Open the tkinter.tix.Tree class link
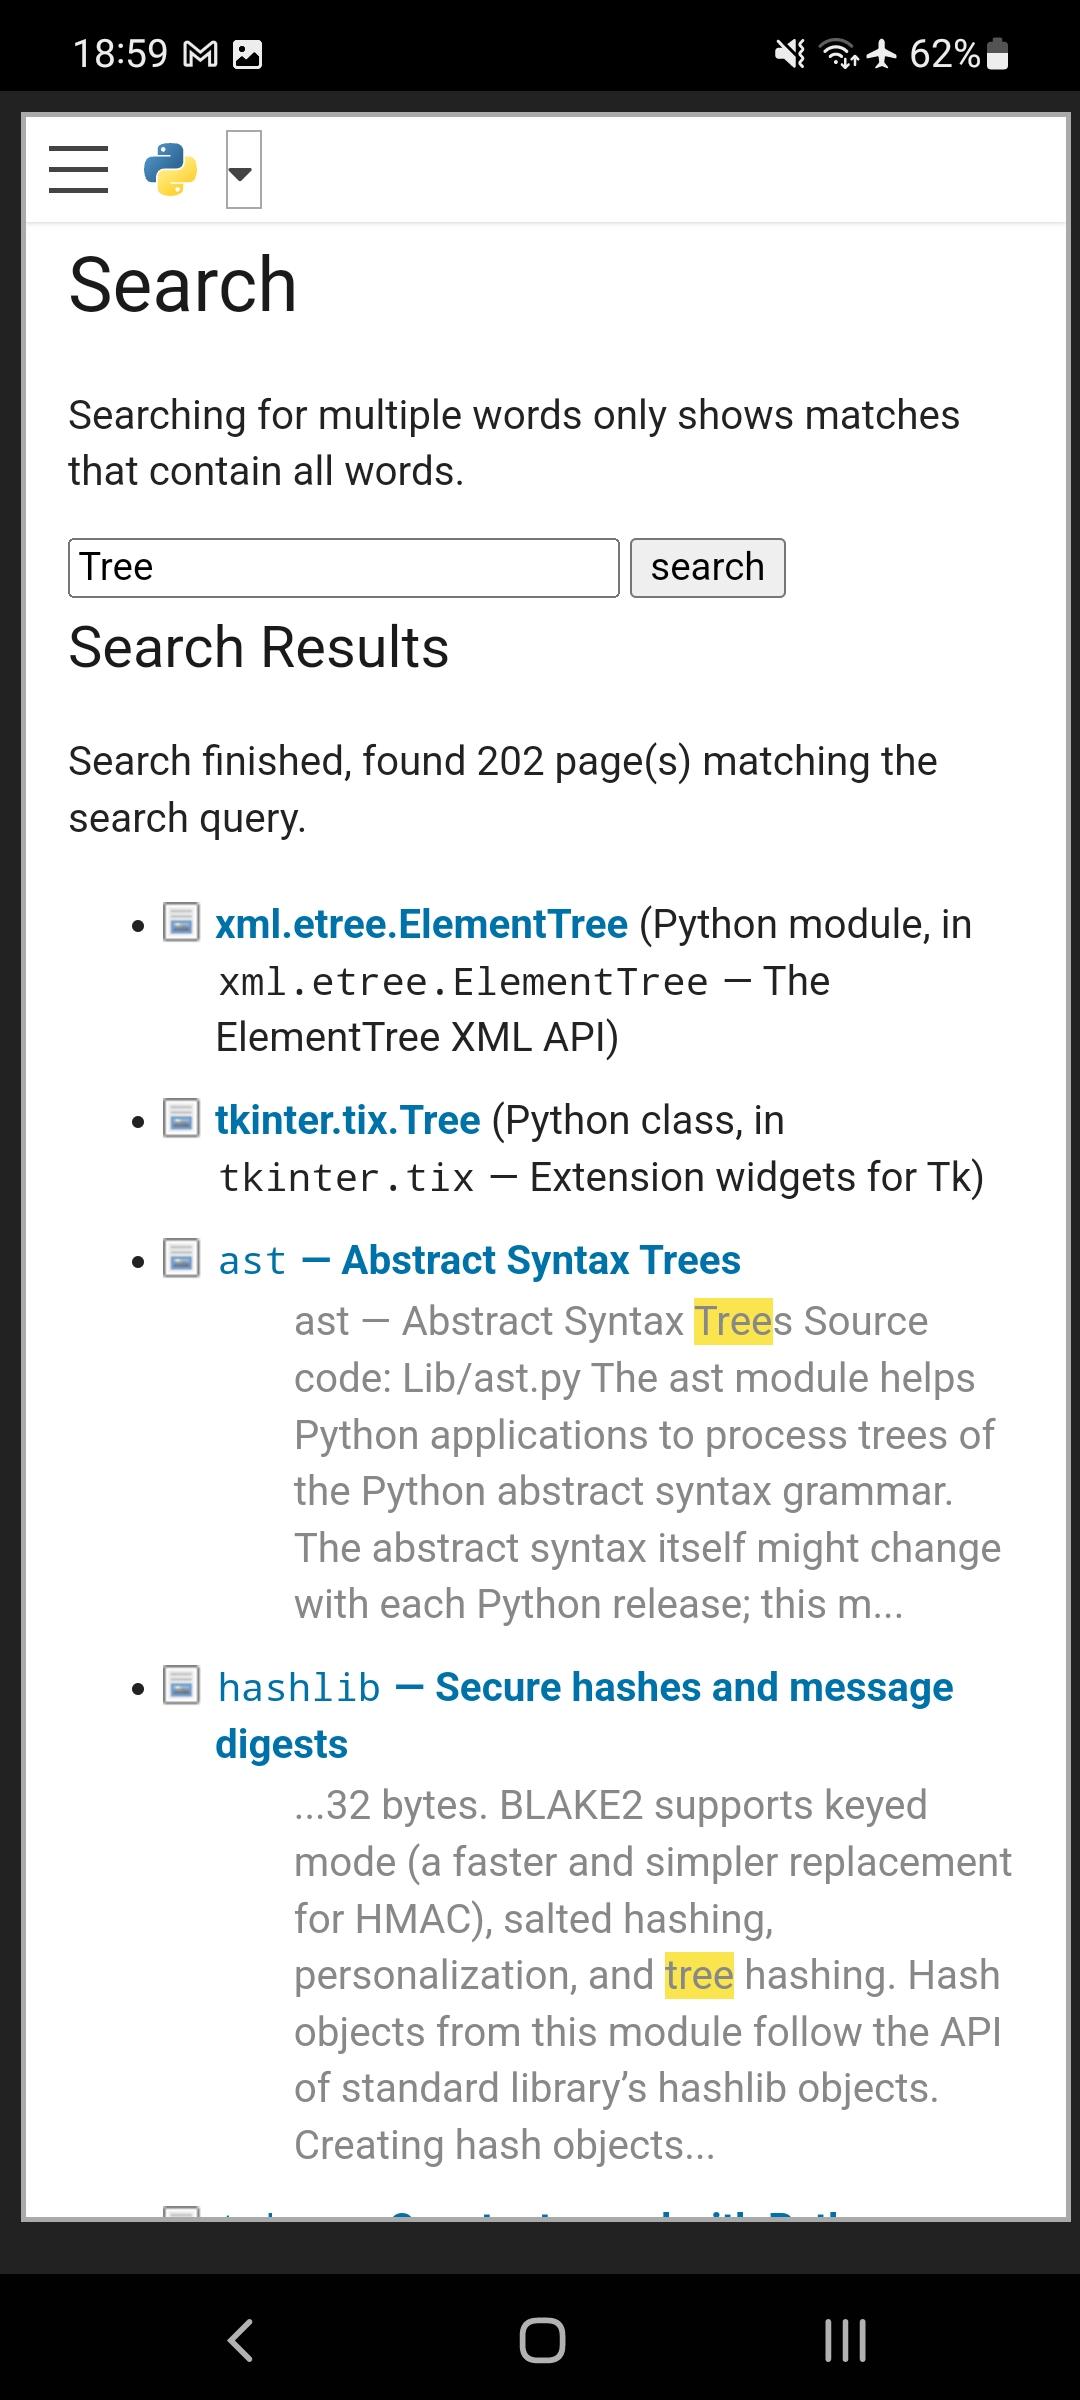This screenshot has height=2400, width=1080. tap(347, 1120)
